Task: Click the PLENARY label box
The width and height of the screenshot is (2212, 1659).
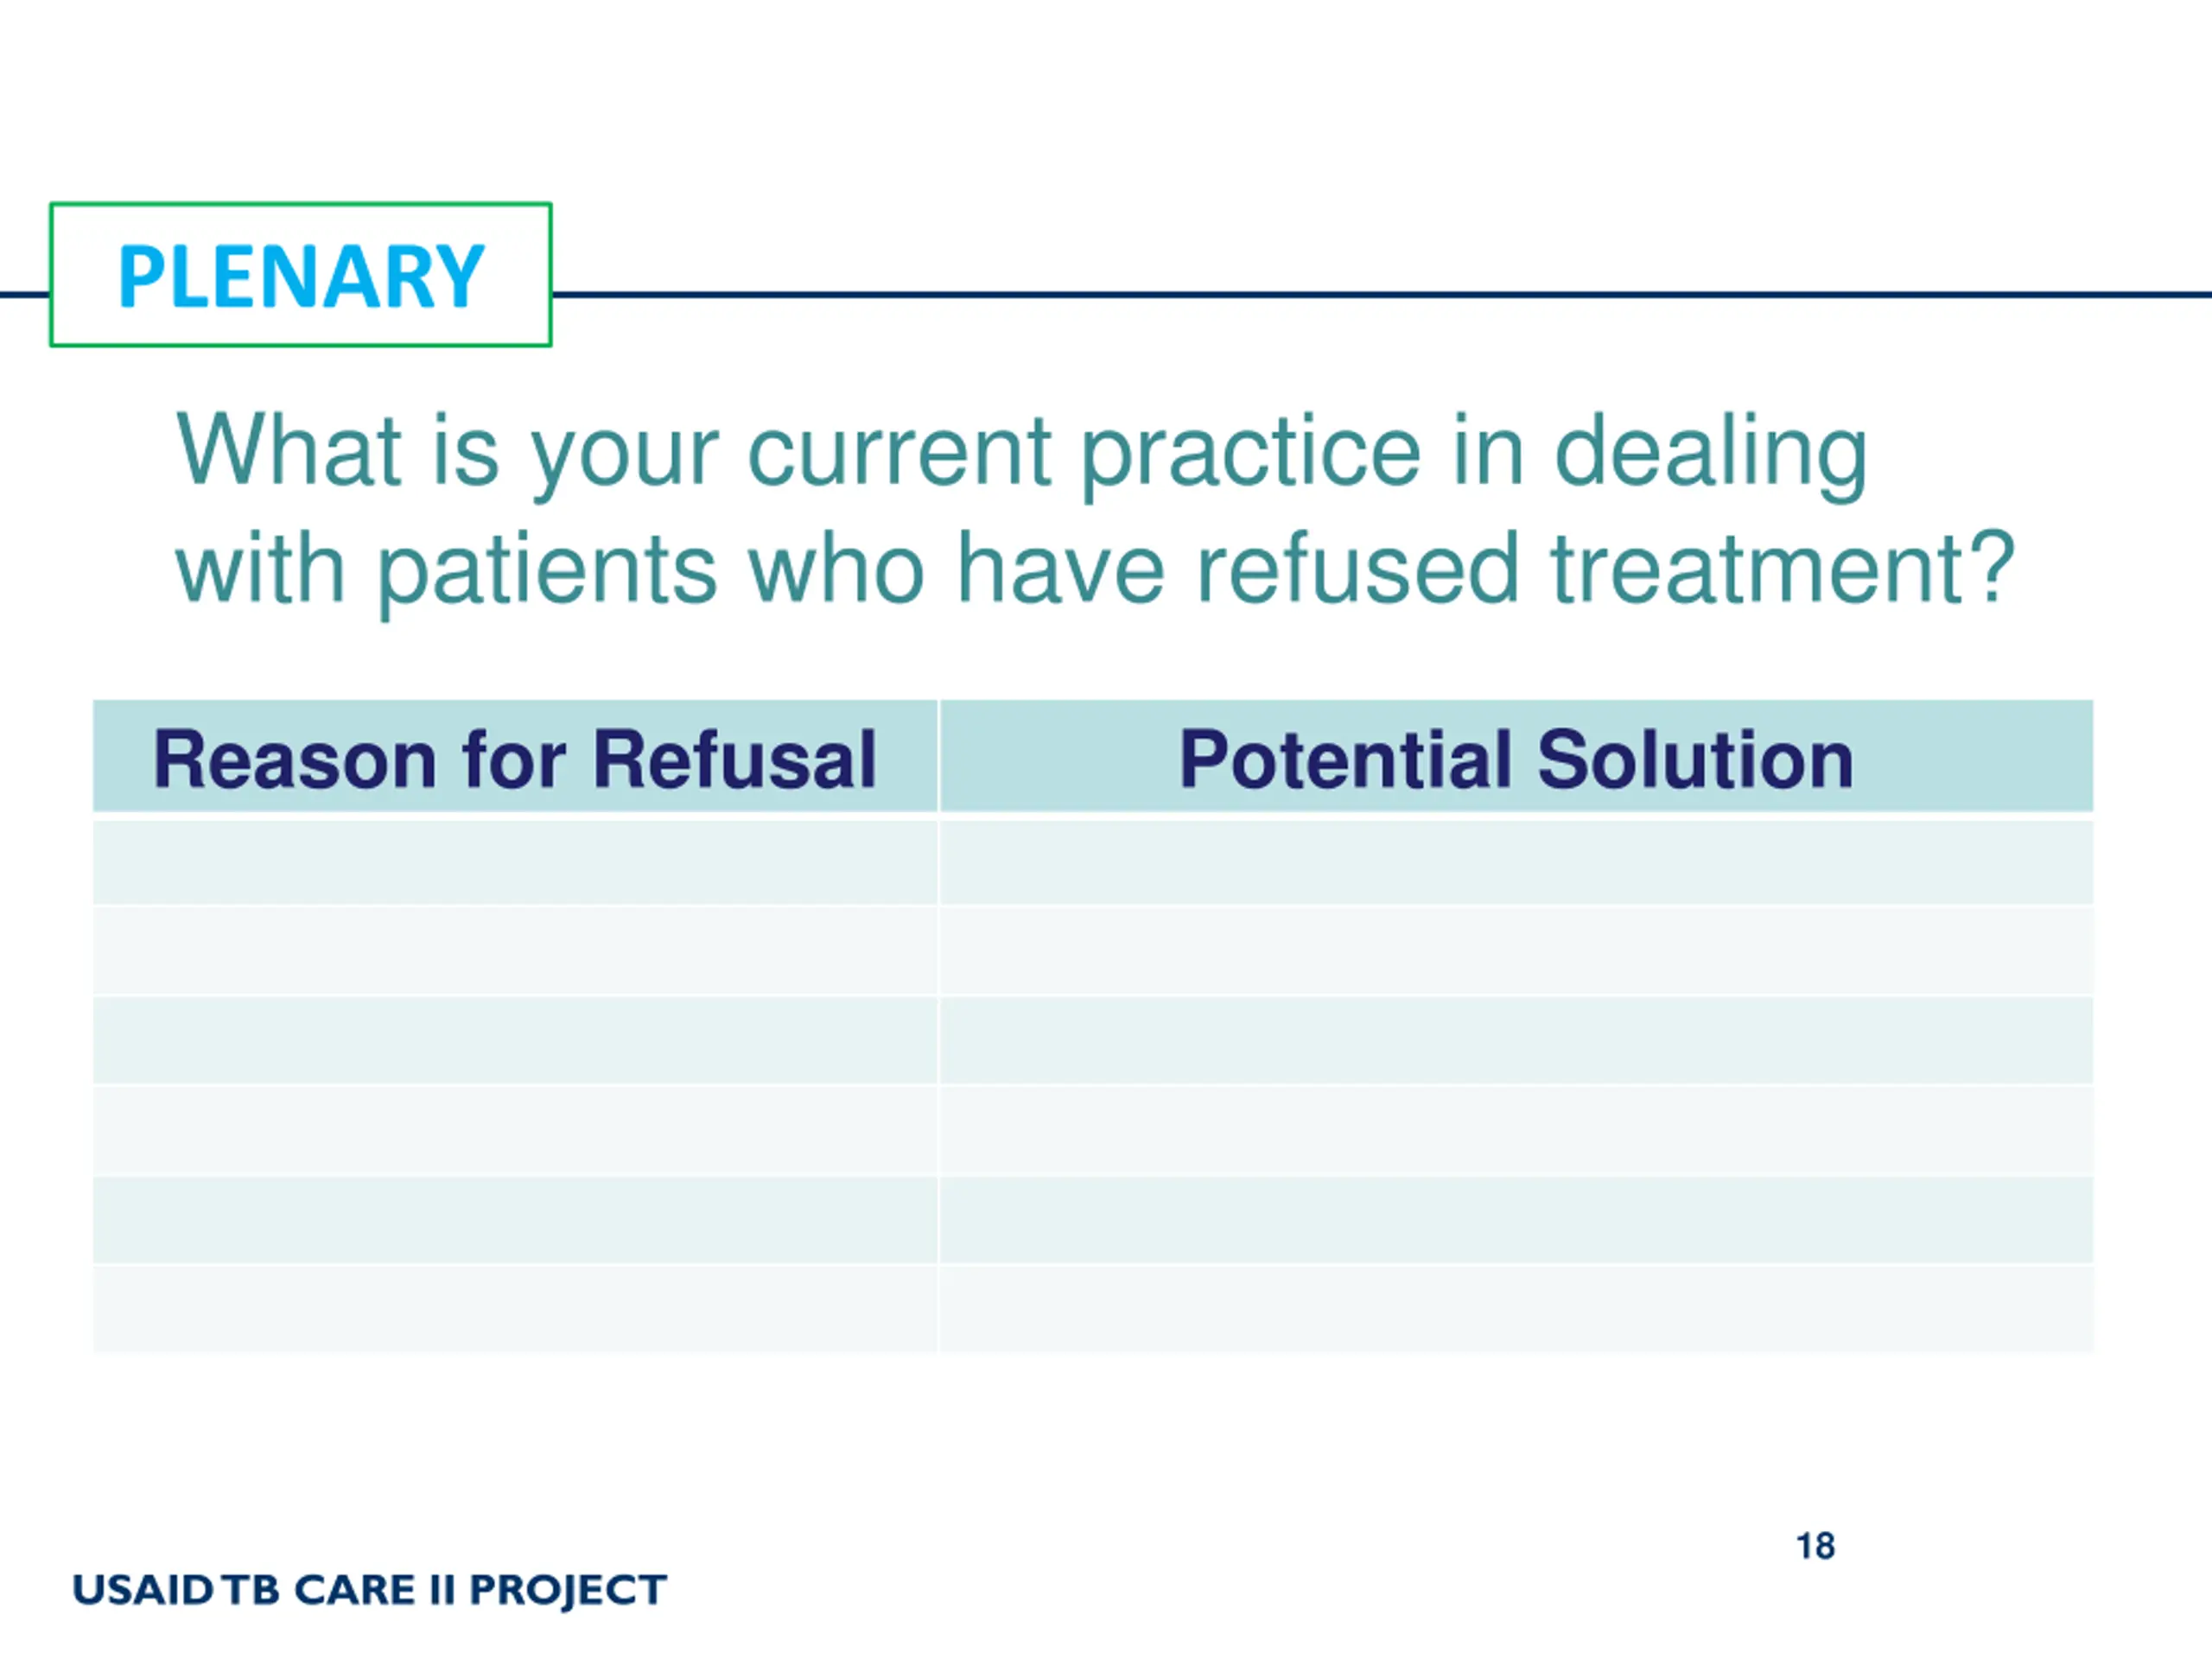Action: pyautogui.click(x=301, y=275)
